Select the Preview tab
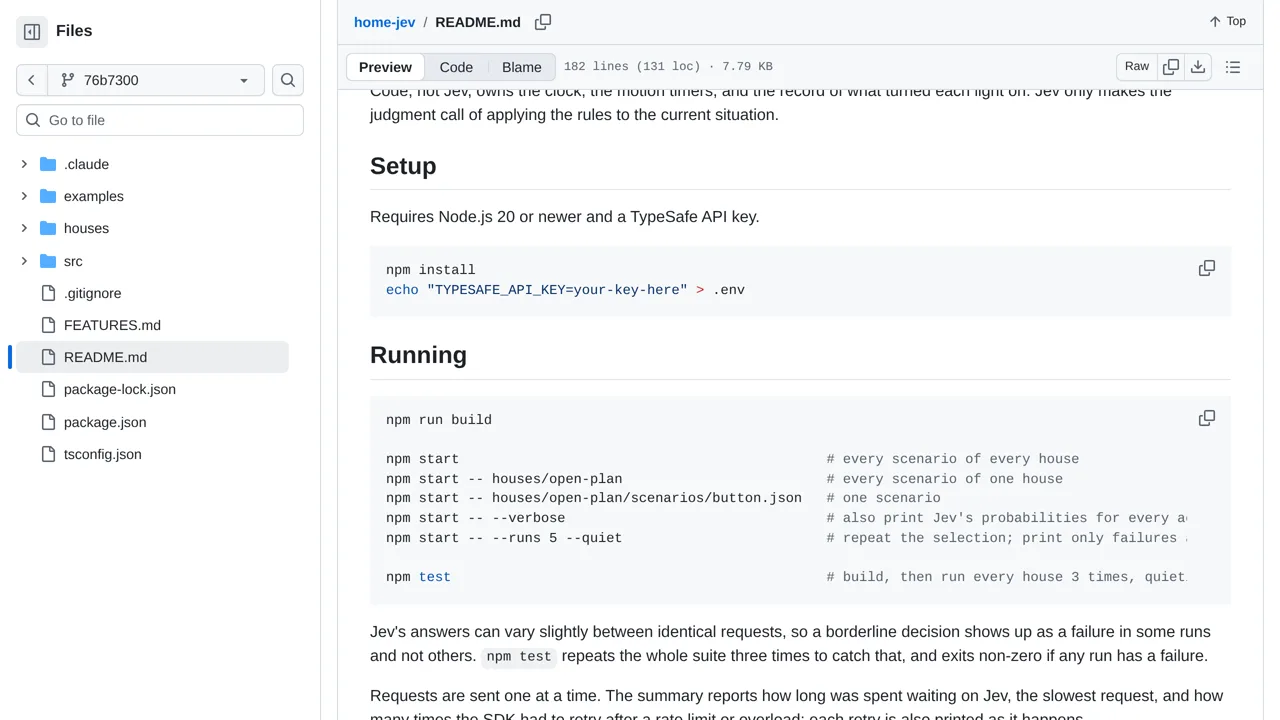 point(385,67)
